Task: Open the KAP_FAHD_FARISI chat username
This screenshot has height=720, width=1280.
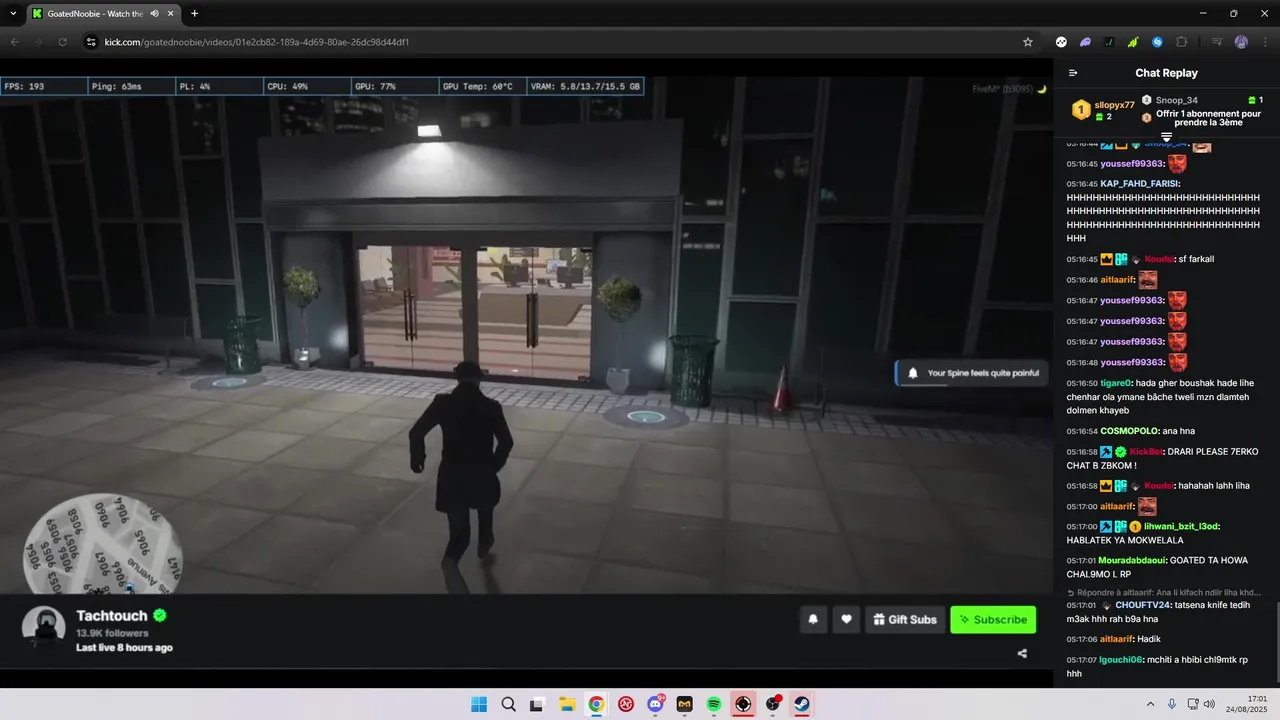Action: coord(1139,184)
